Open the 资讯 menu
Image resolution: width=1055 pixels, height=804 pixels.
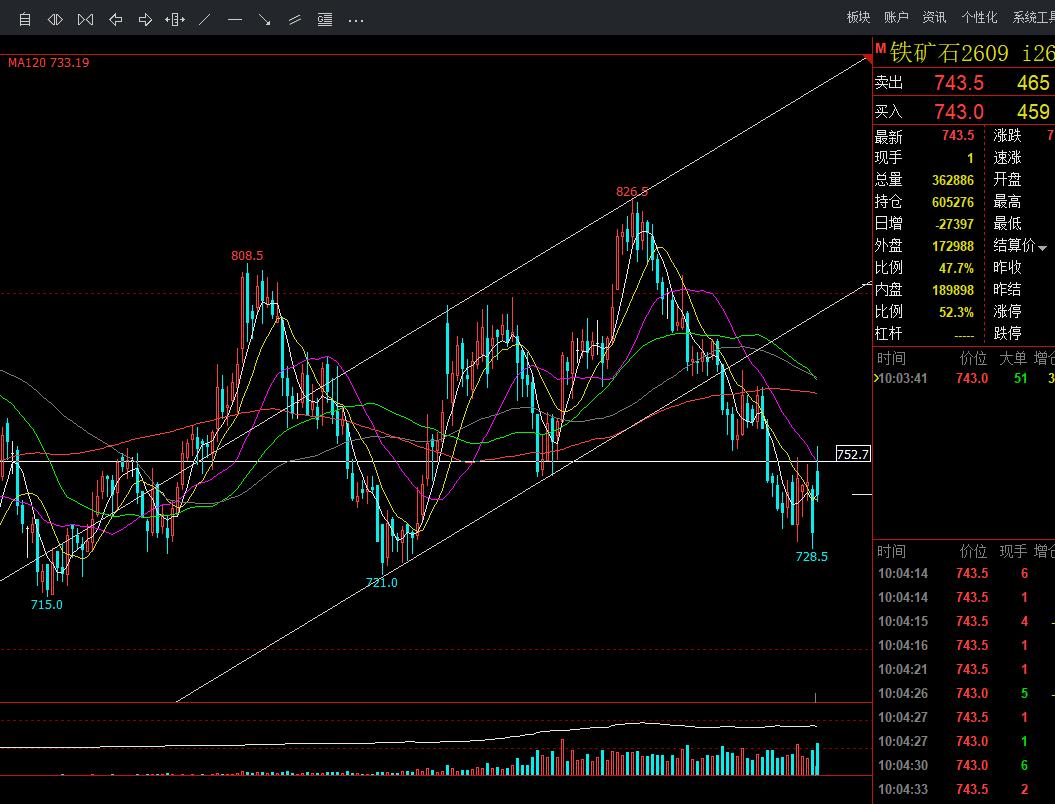[x=933, y=17]
